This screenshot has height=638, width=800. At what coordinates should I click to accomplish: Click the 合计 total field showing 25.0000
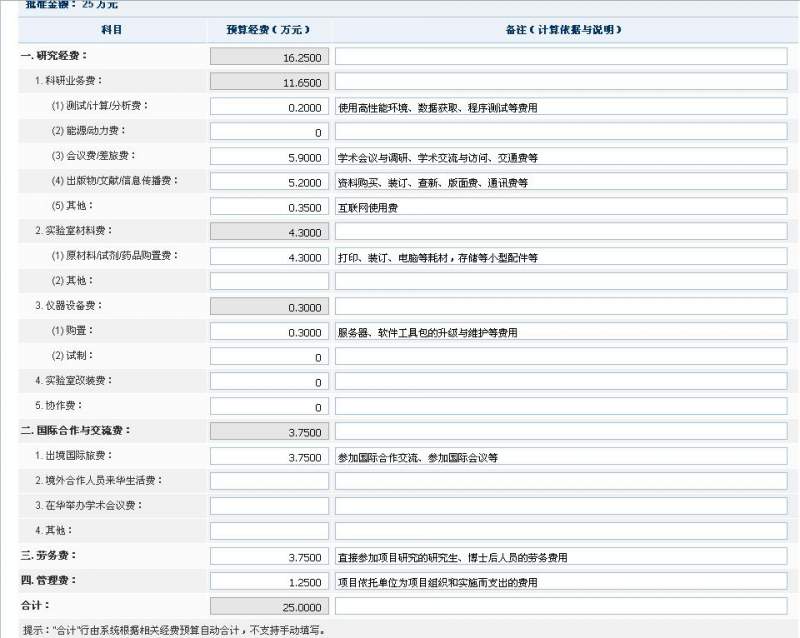coord(269,607)
